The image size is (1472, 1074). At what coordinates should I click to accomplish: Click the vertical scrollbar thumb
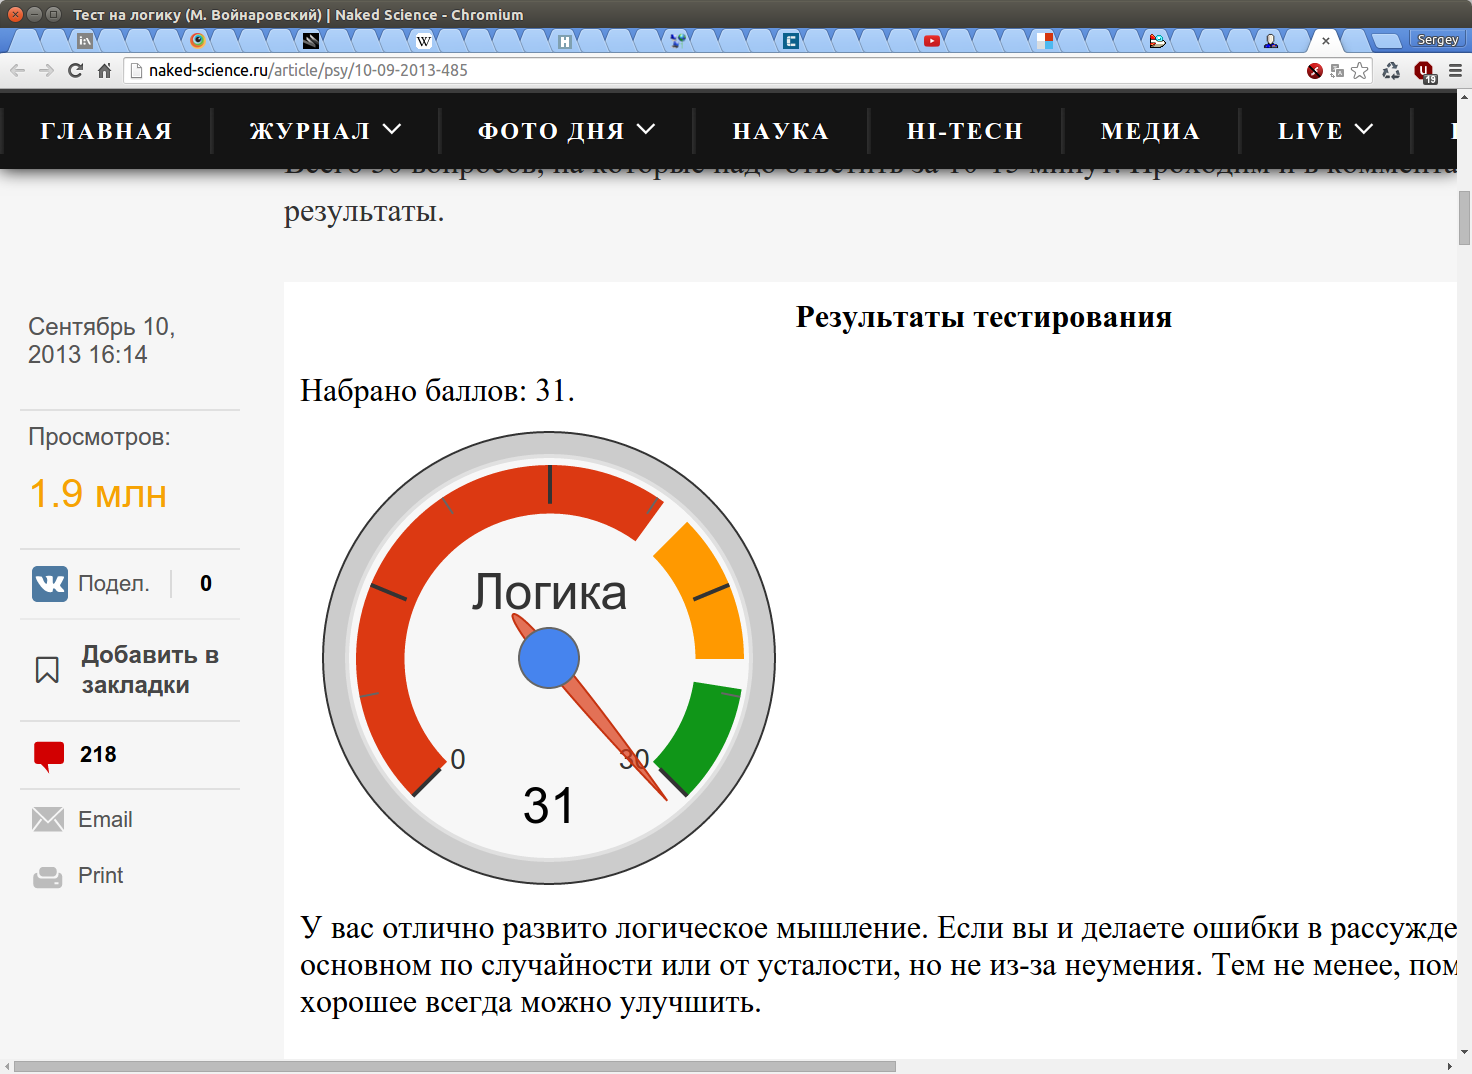click(x=1464, y=217)
